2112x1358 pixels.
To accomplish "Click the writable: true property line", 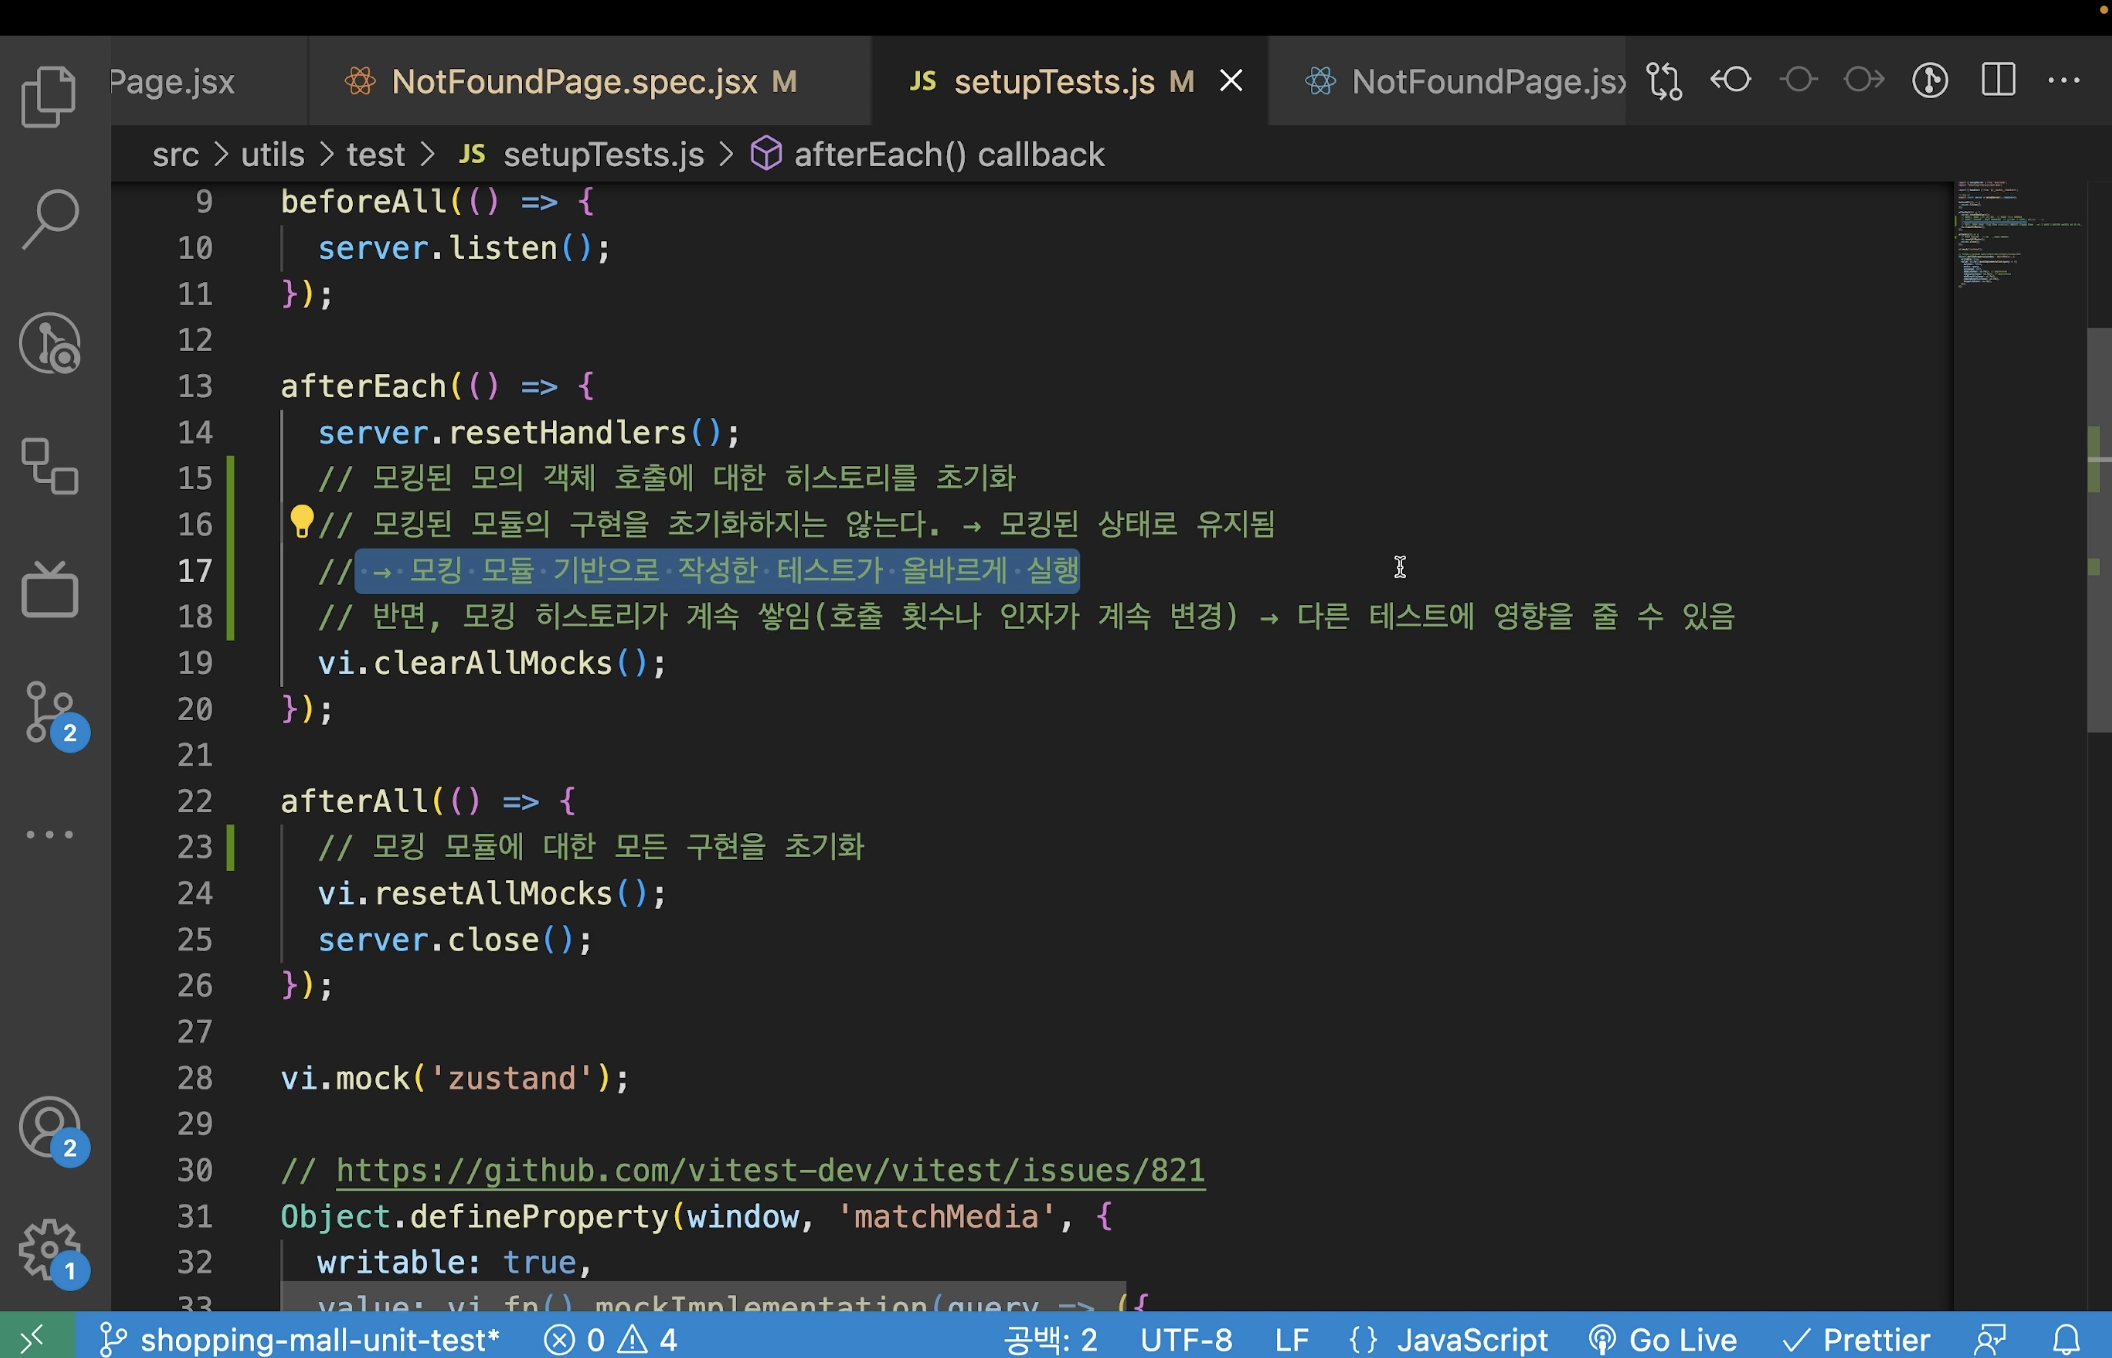I will 454,1262.
